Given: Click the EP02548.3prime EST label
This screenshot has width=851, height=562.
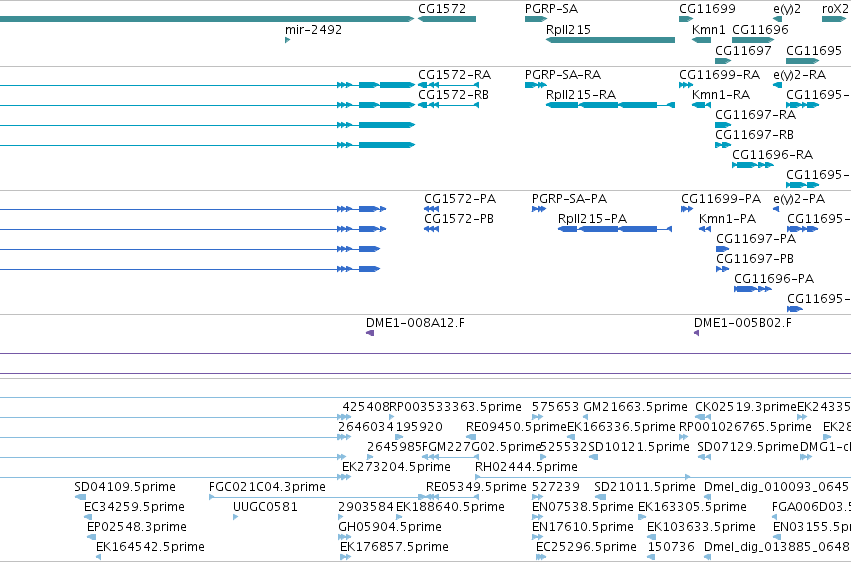Looking at the screenshot, I should coord(137,527).
